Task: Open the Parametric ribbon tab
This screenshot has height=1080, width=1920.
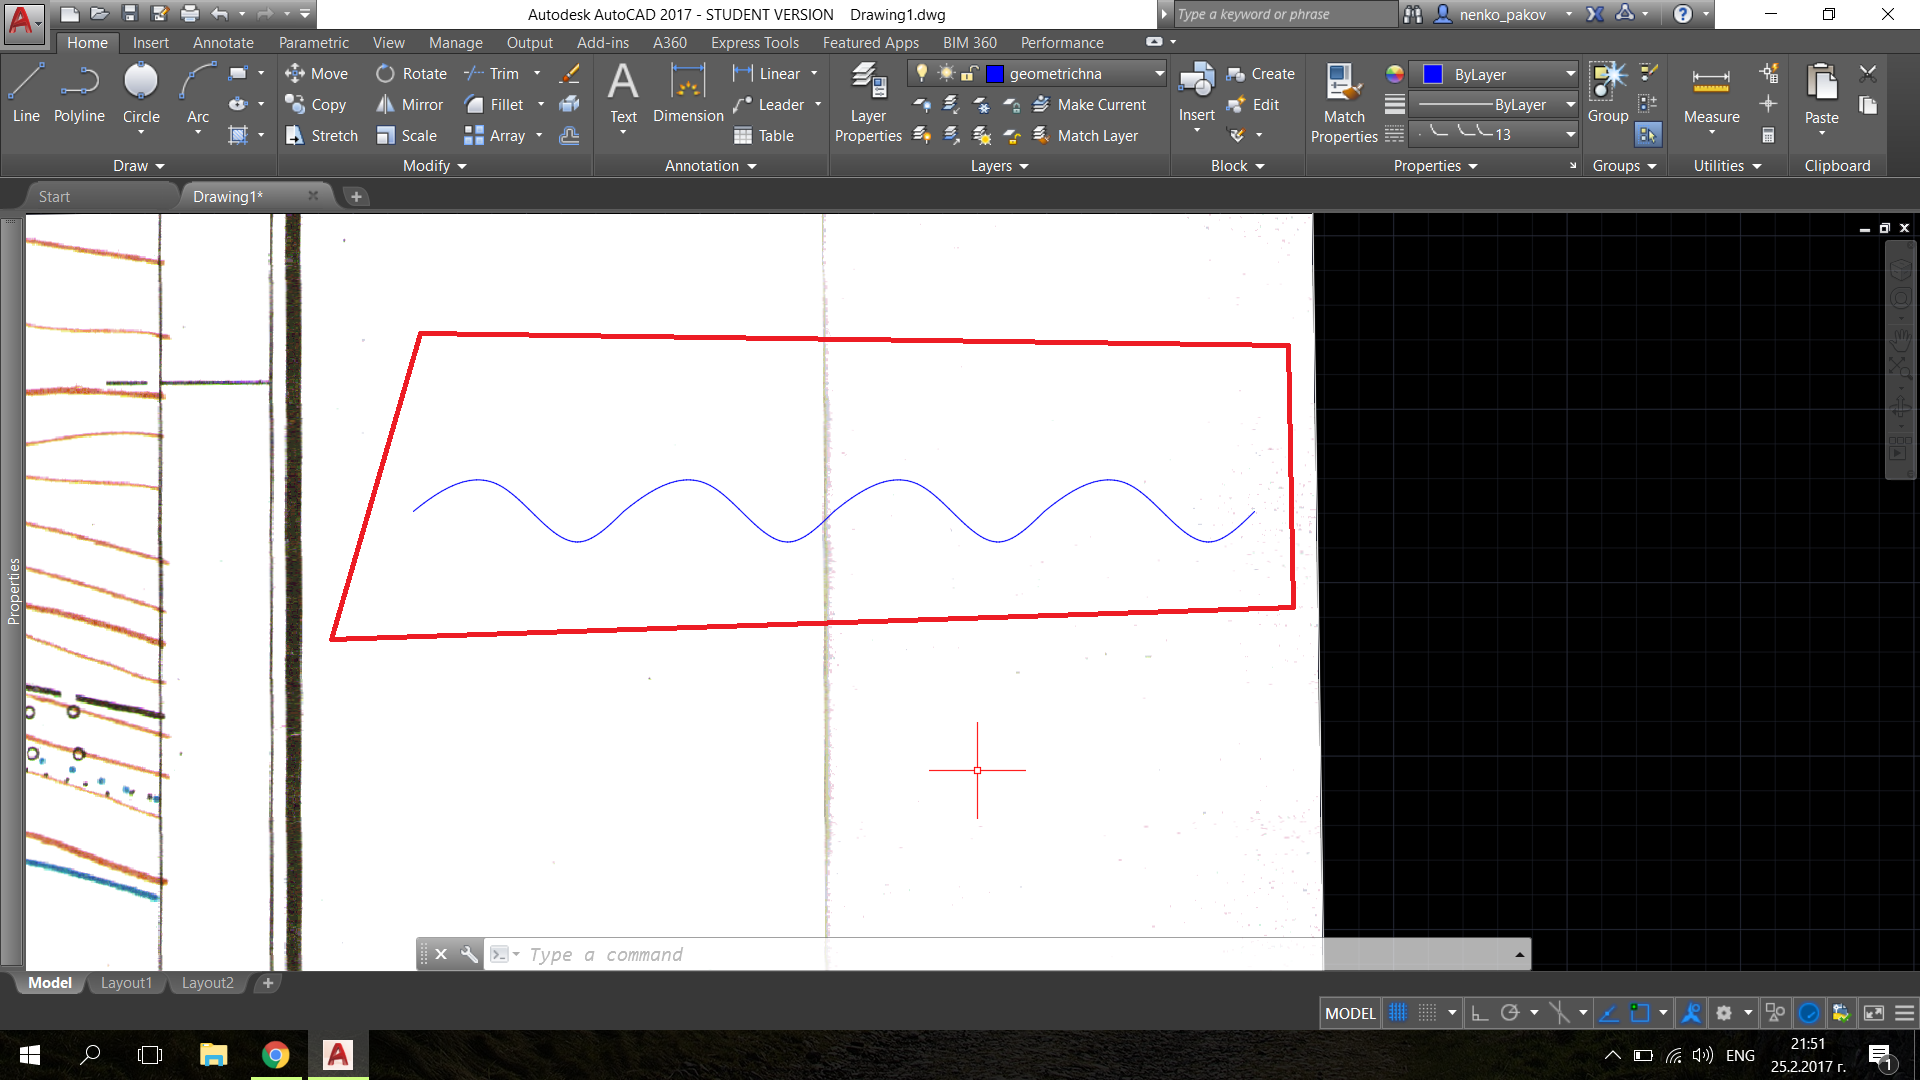Action: tap(314, 43)
